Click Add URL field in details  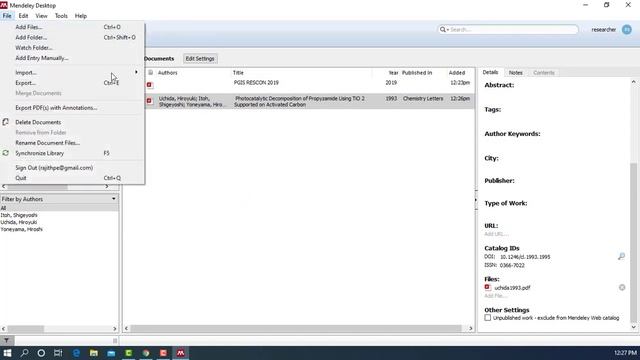pos(496,234)
